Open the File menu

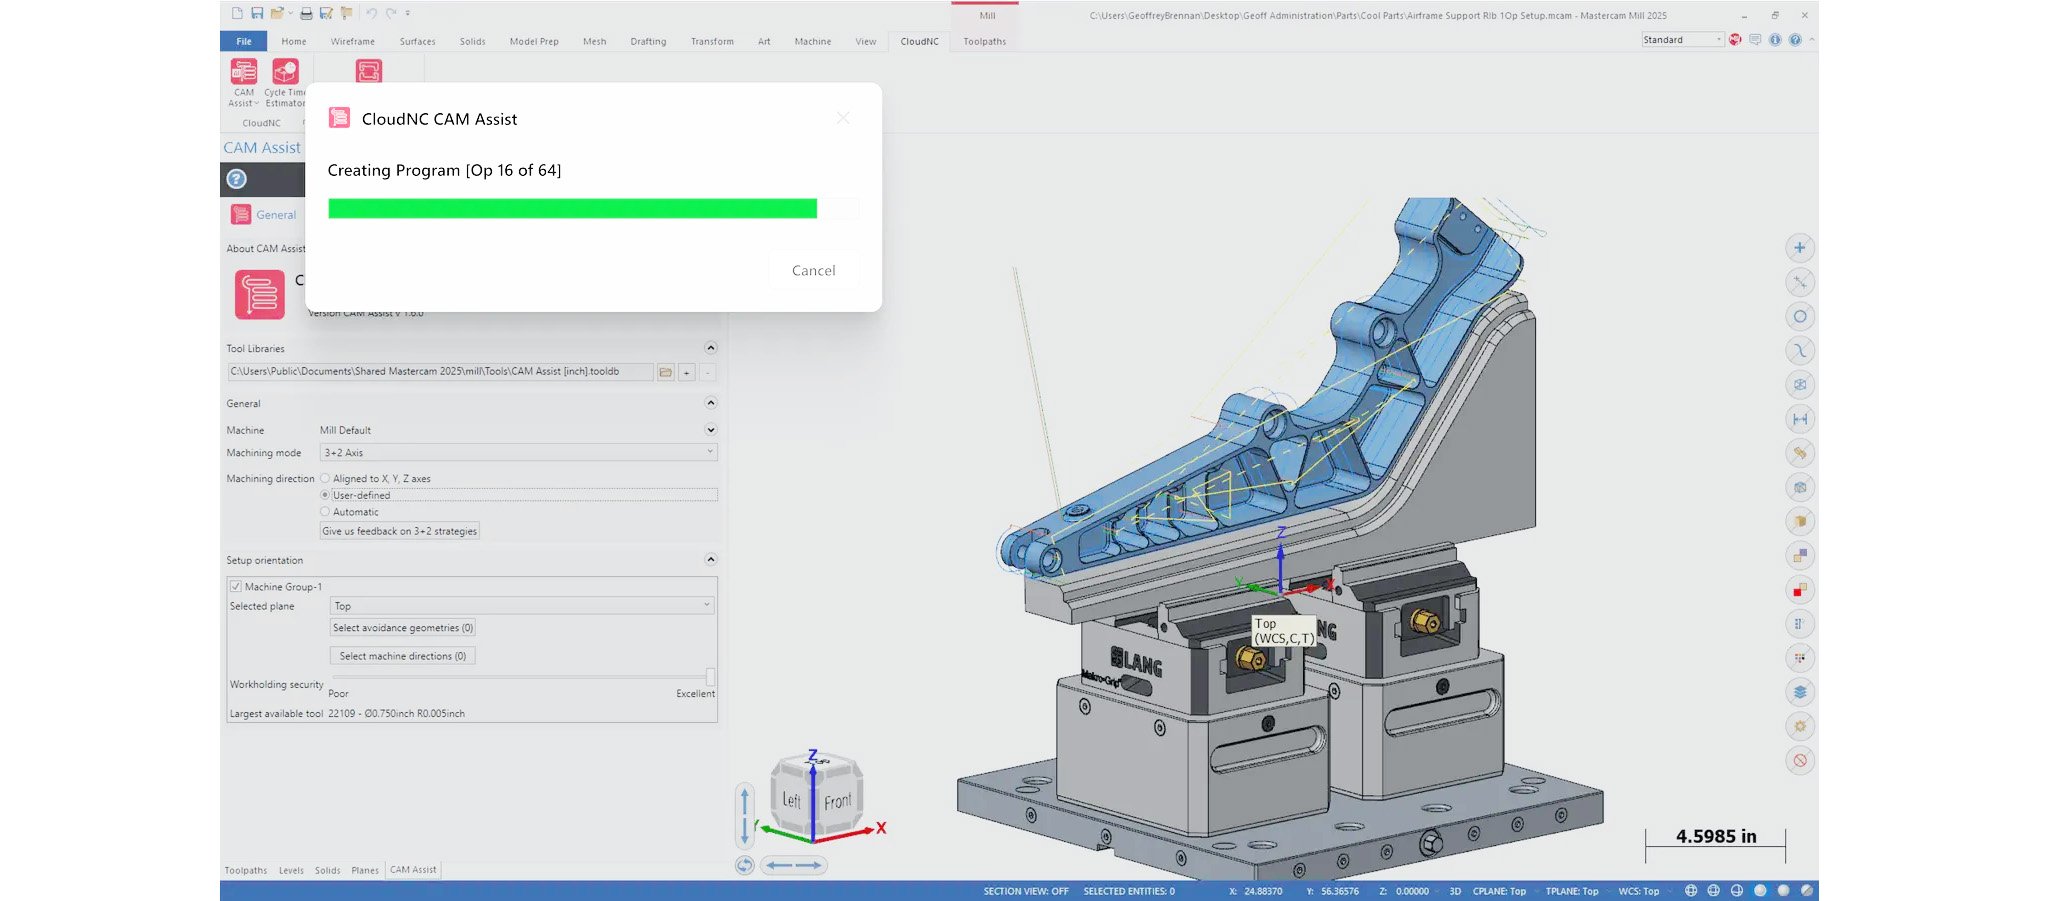point(244,41)
